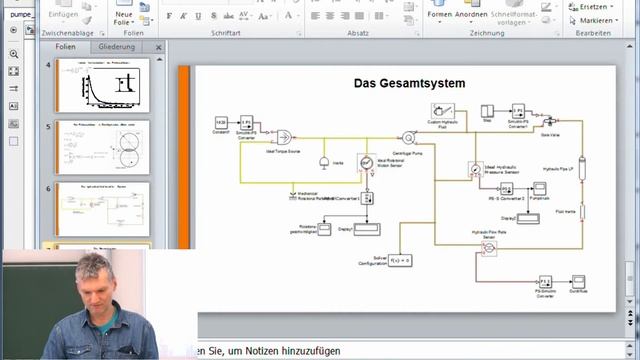This screenshot has height=360, width=640.
Task: Click the zoom magnifier icon in left sidebar
Action: pyautogui.click(x=13, y=54)
